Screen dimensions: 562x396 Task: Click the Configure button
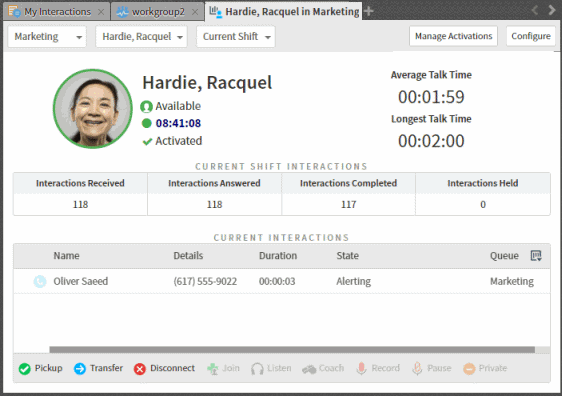(x=531, y=36)
